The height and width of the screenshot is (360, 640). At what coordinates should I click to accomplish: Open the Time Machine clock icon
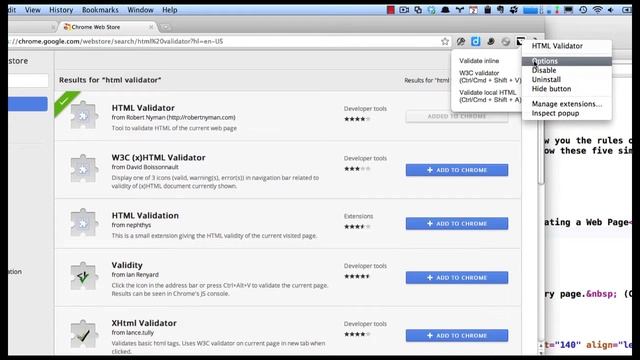pyautogui.click(x=583, y=10)
